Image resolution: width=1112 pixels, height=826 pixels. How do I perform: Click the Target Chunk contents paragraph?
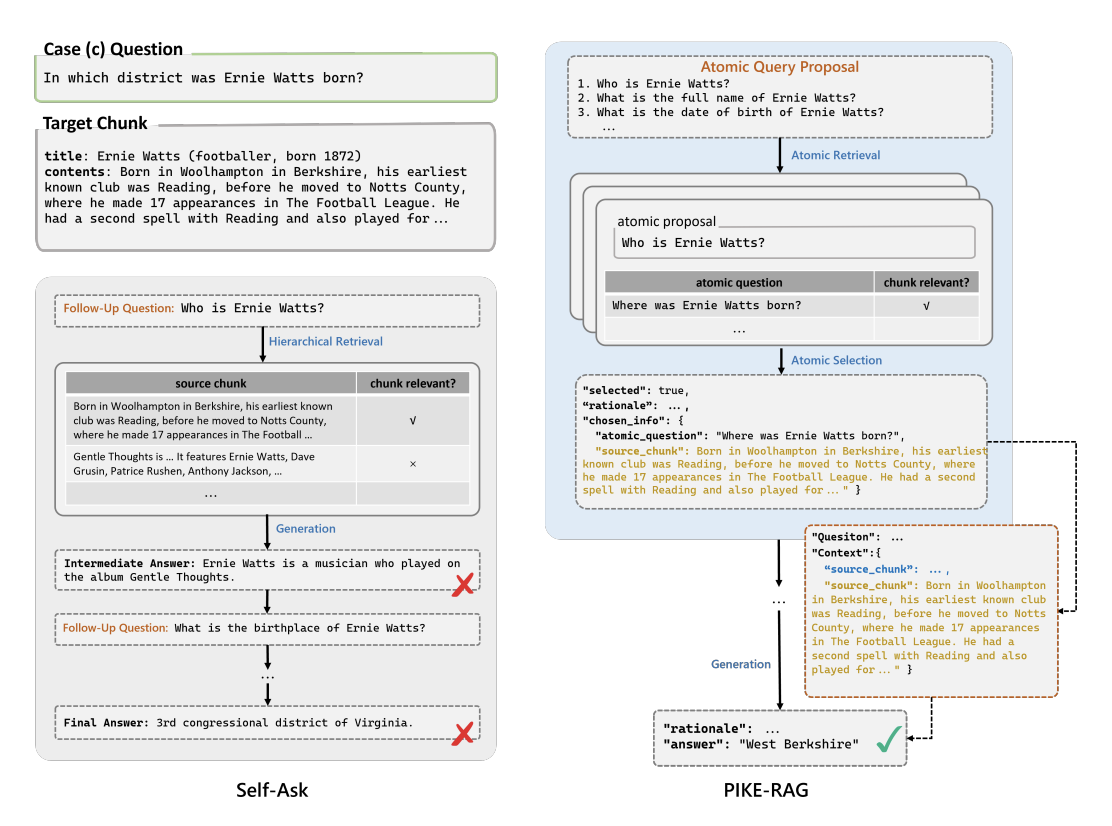(x=256, y=195)
